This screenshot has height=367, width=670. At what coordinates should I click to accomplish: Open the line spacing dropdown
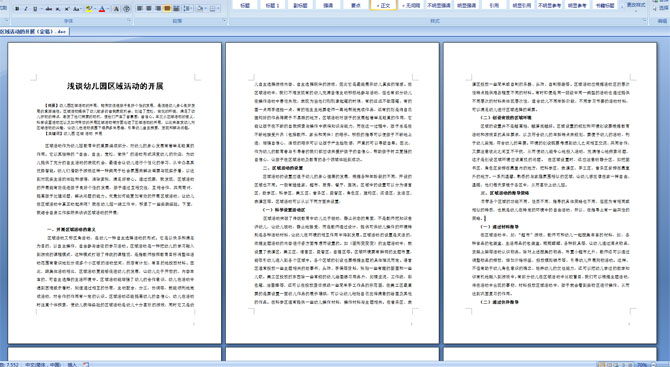click(x=188, y=8)
